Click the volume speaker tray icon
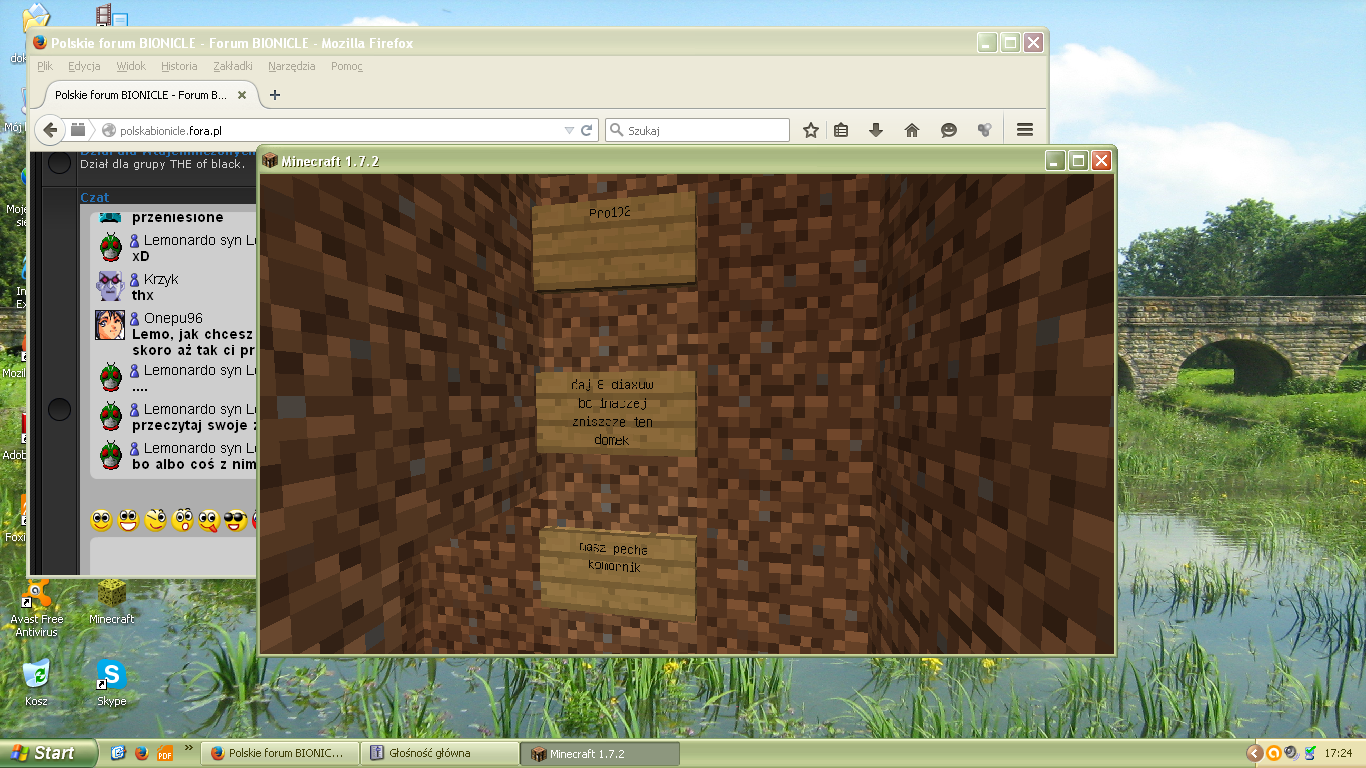Viewport: 1366px width, 768px height. coord(1290,753)
